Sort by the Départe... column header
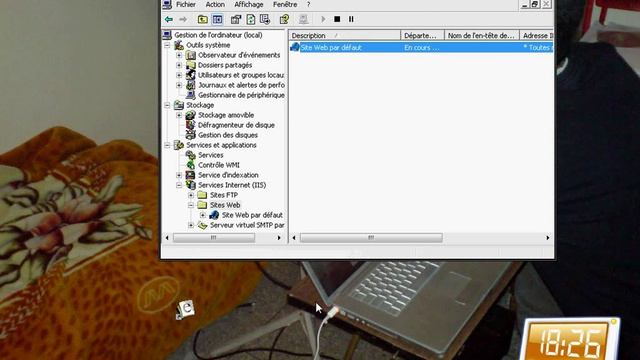 click(x=422, y=36)
